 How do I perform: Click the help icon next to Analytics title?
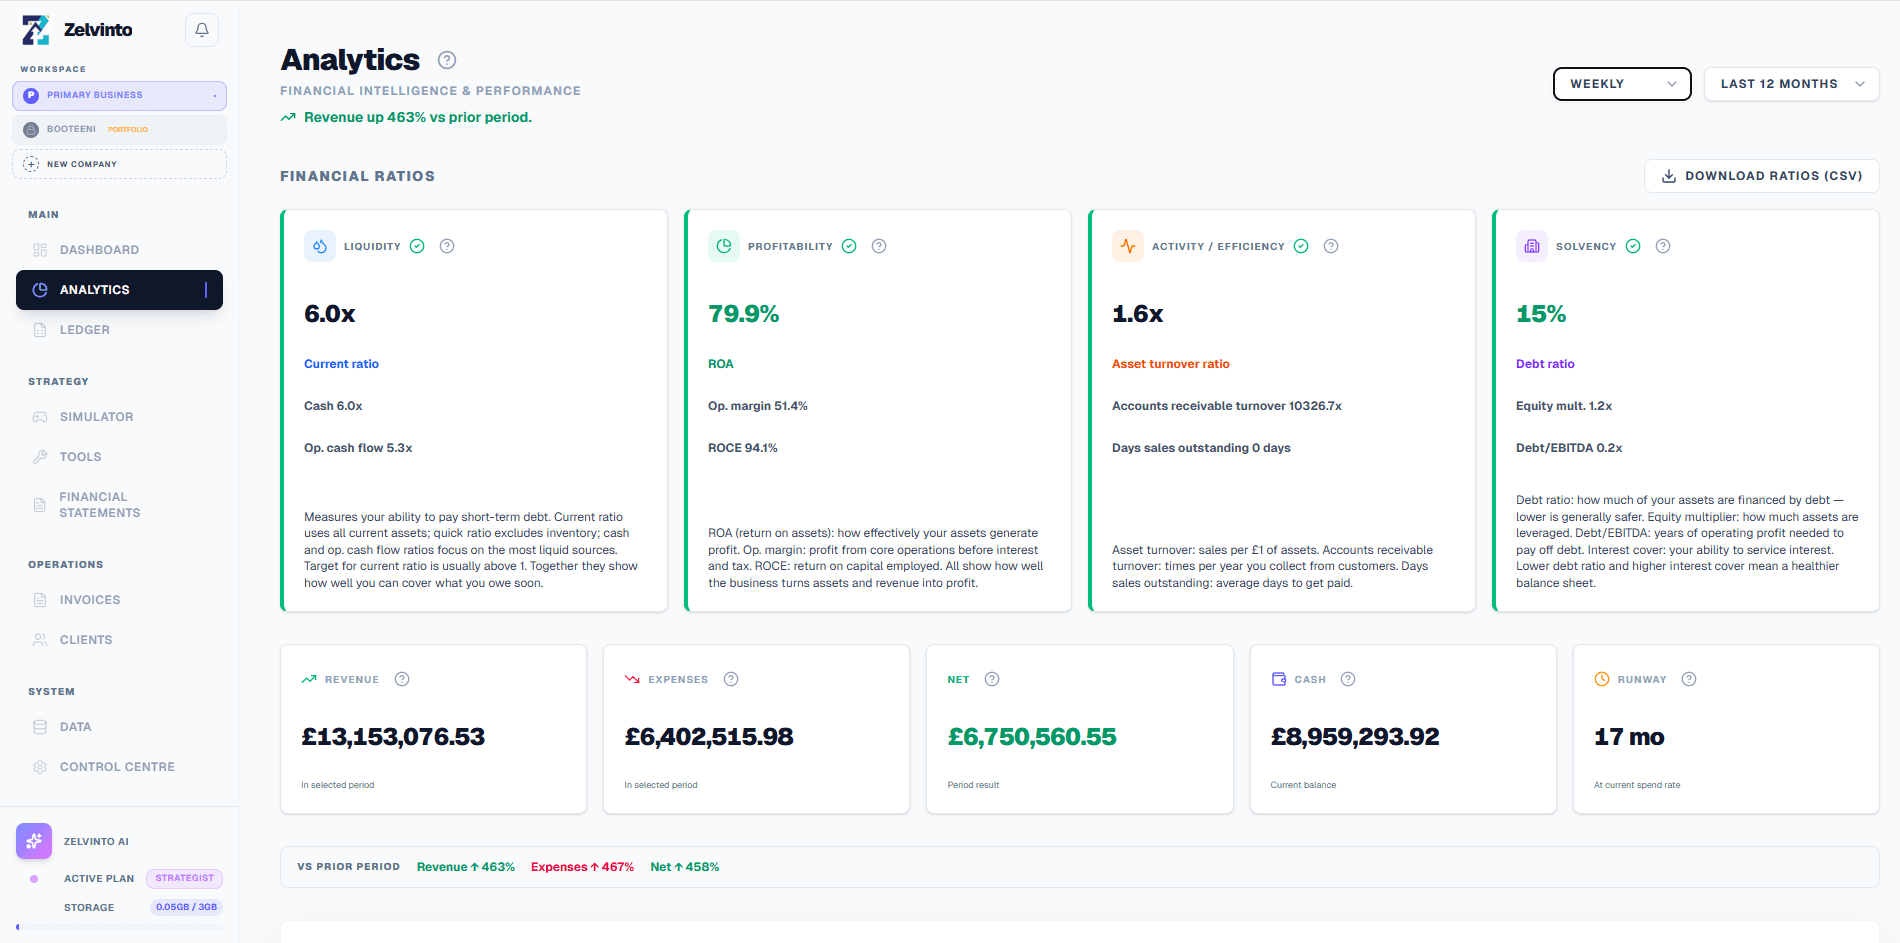point(447,60)
